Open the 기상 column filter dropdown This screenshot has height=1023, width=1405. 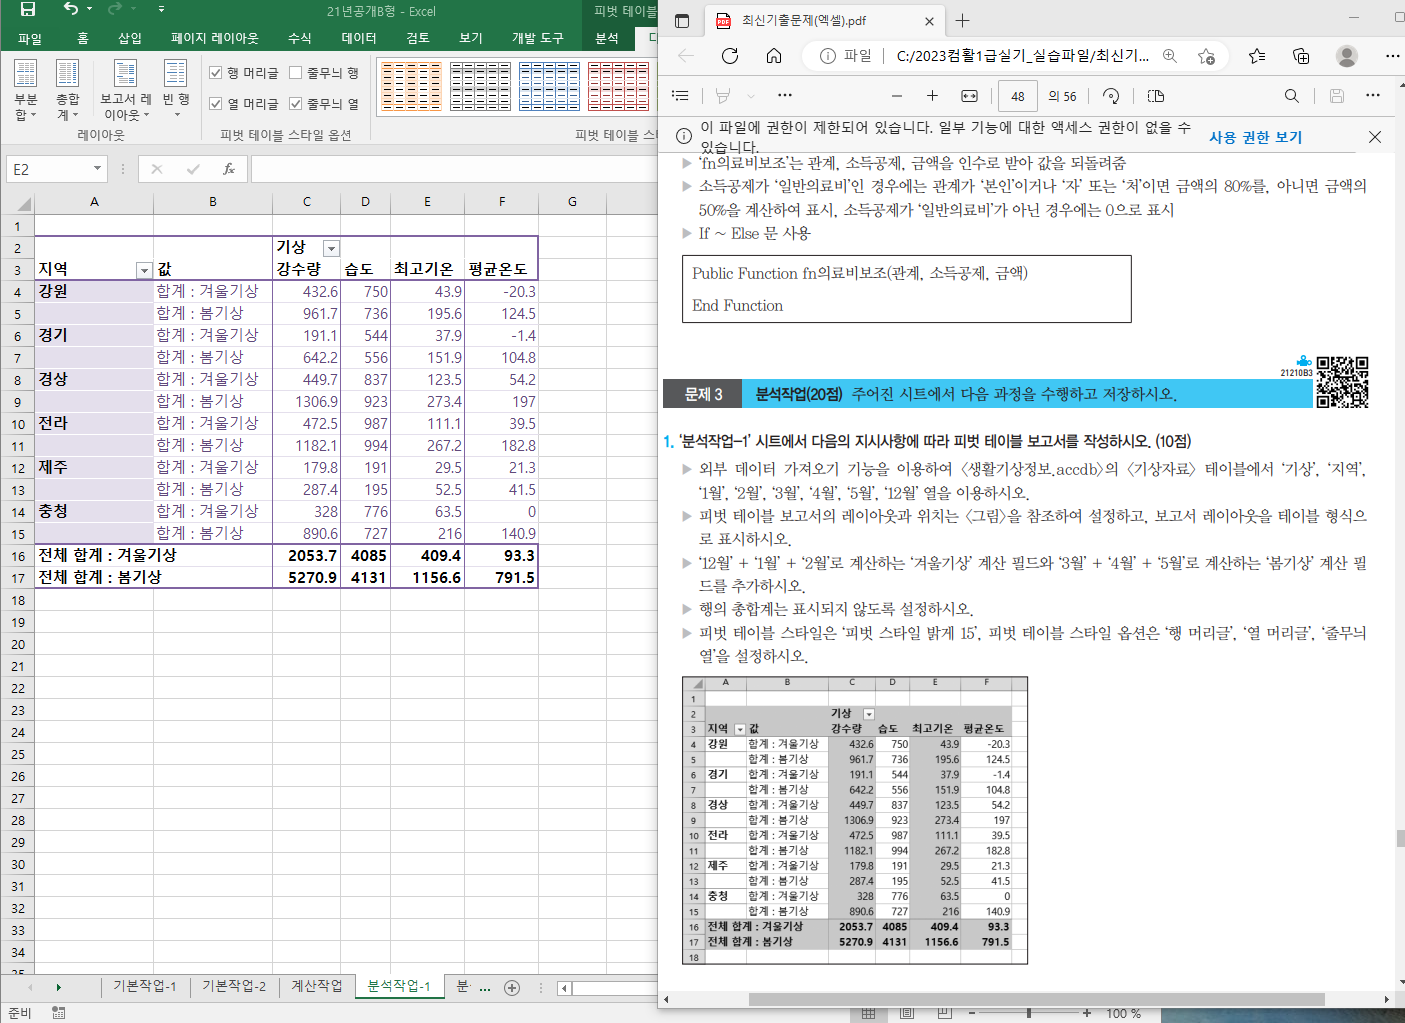coord(331,248)
